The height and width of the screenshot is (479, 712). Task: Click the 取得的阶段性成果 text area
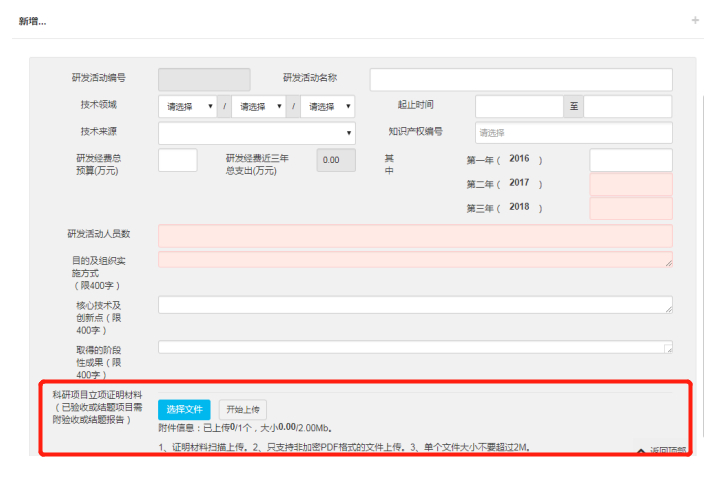coord(414,347)
